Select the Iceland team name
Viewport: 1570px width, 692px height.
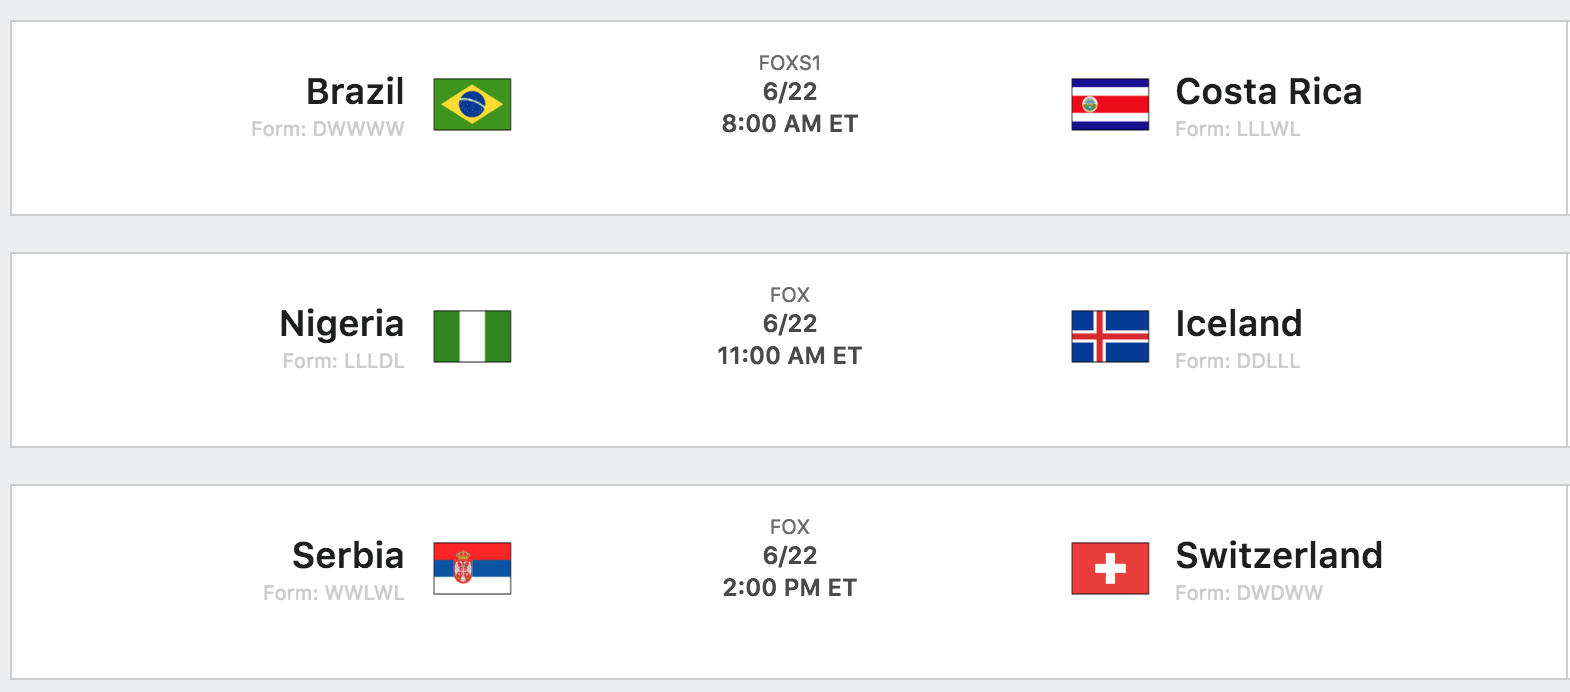tap(1238, 324)
